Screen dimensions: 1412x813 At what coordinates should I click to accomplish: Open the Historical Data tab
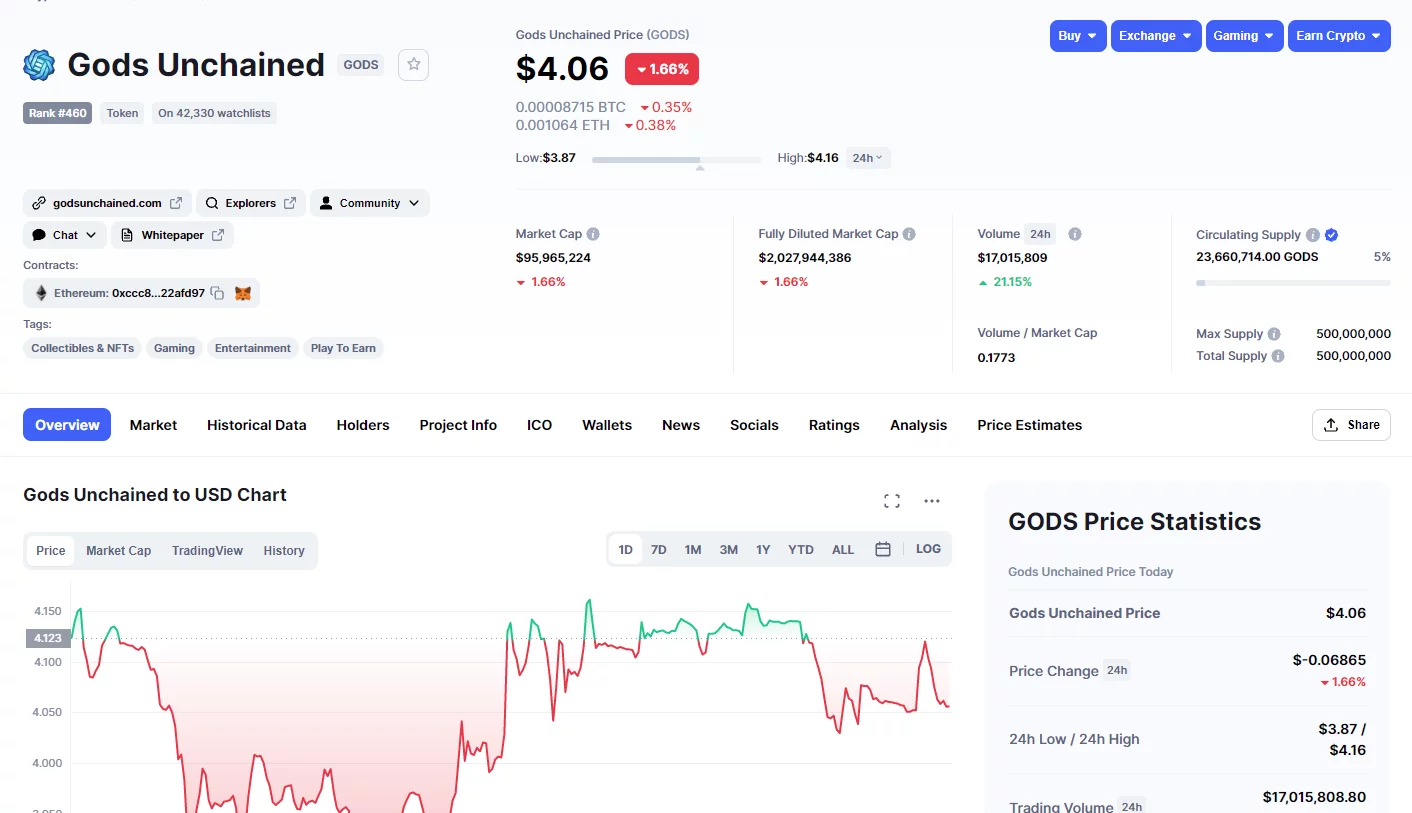257,425
